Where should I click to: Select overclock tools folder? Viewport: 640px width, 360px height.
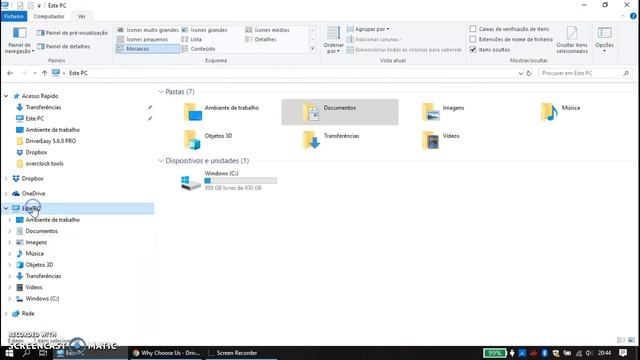(44, 163)
